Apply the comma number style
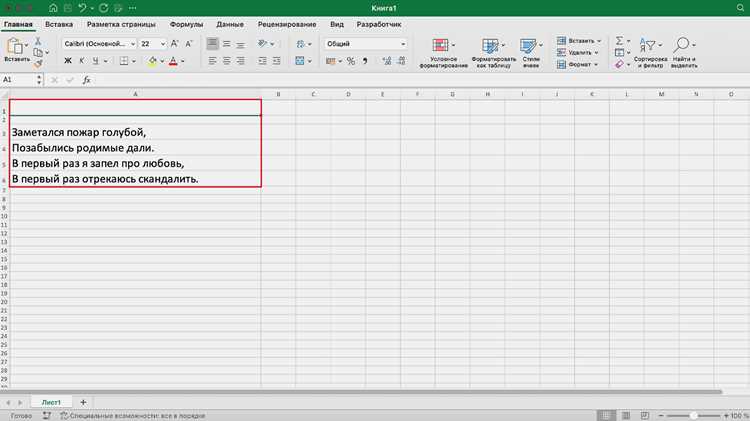750x421 pixels. tap(365, 61)
